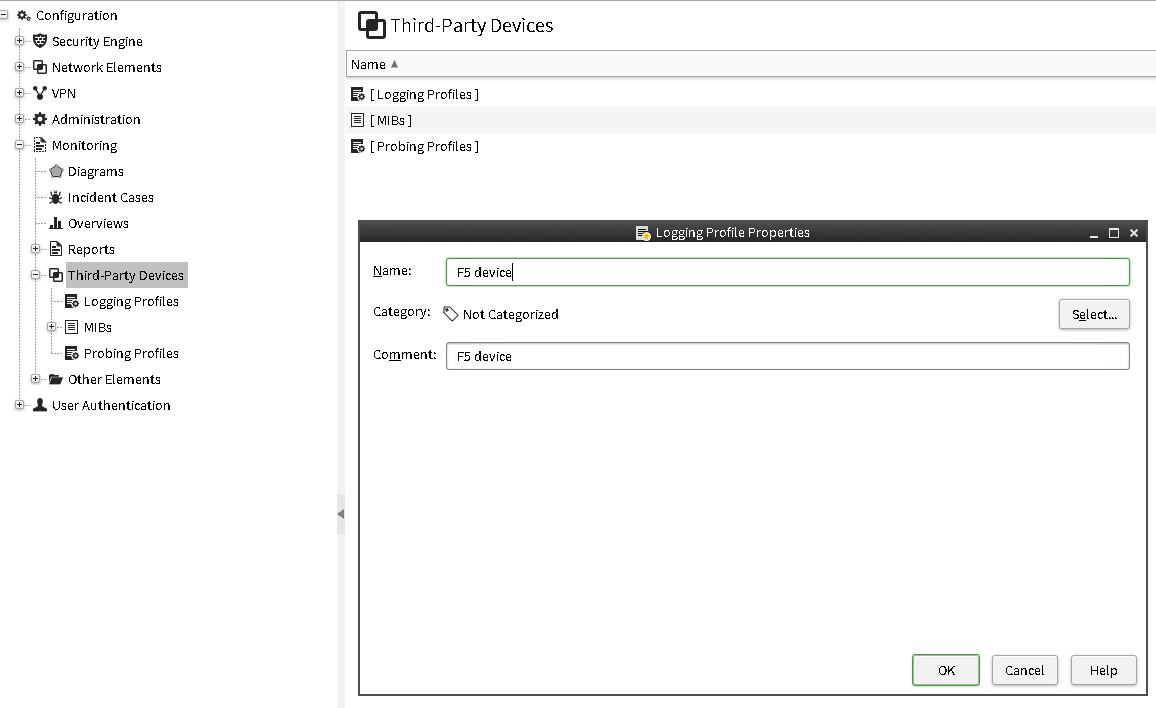Image resolution: width=1156 pixels, height=708 pixels.
Task: Expand the Reports tree node
Action: 35,249
